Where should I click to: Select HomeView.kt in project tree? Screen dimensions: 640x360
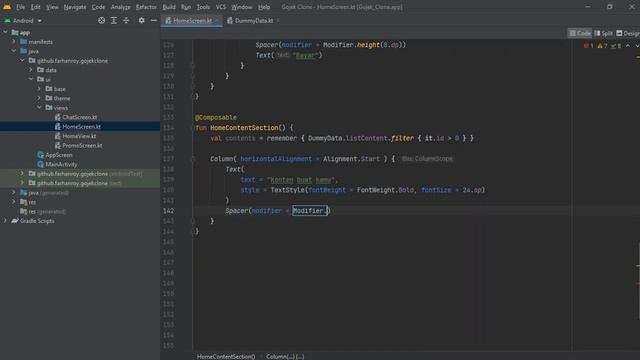pos(79,136)
